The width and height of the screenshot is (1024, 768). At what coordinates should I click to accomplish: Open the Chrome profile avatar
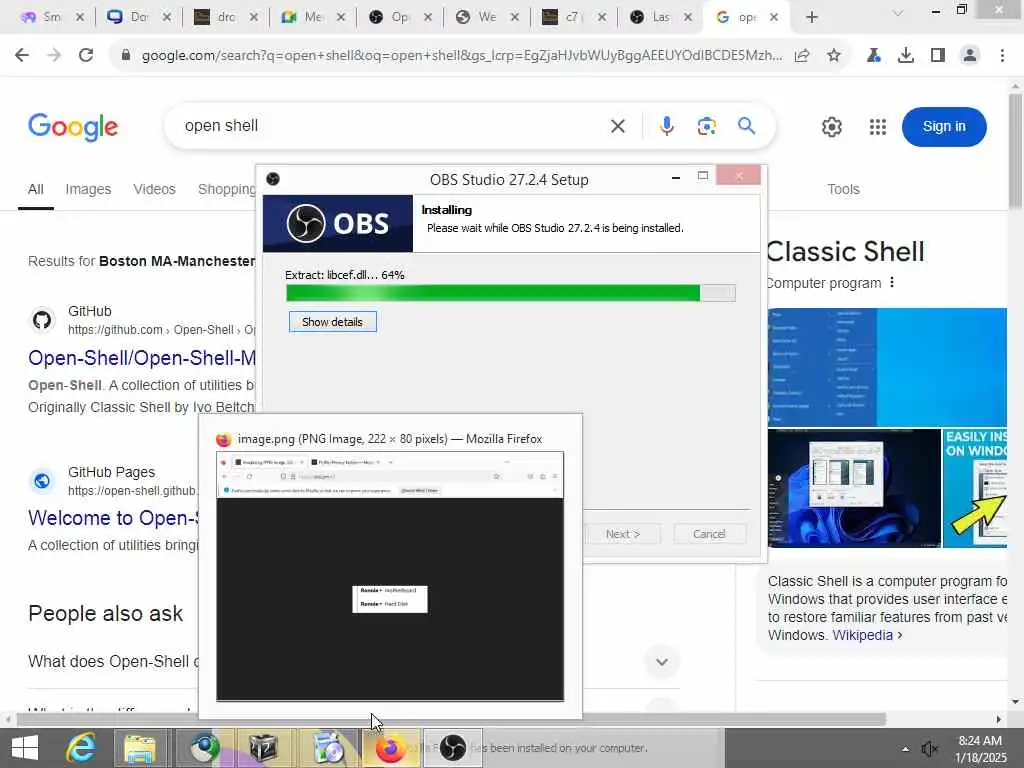point(970,56)
